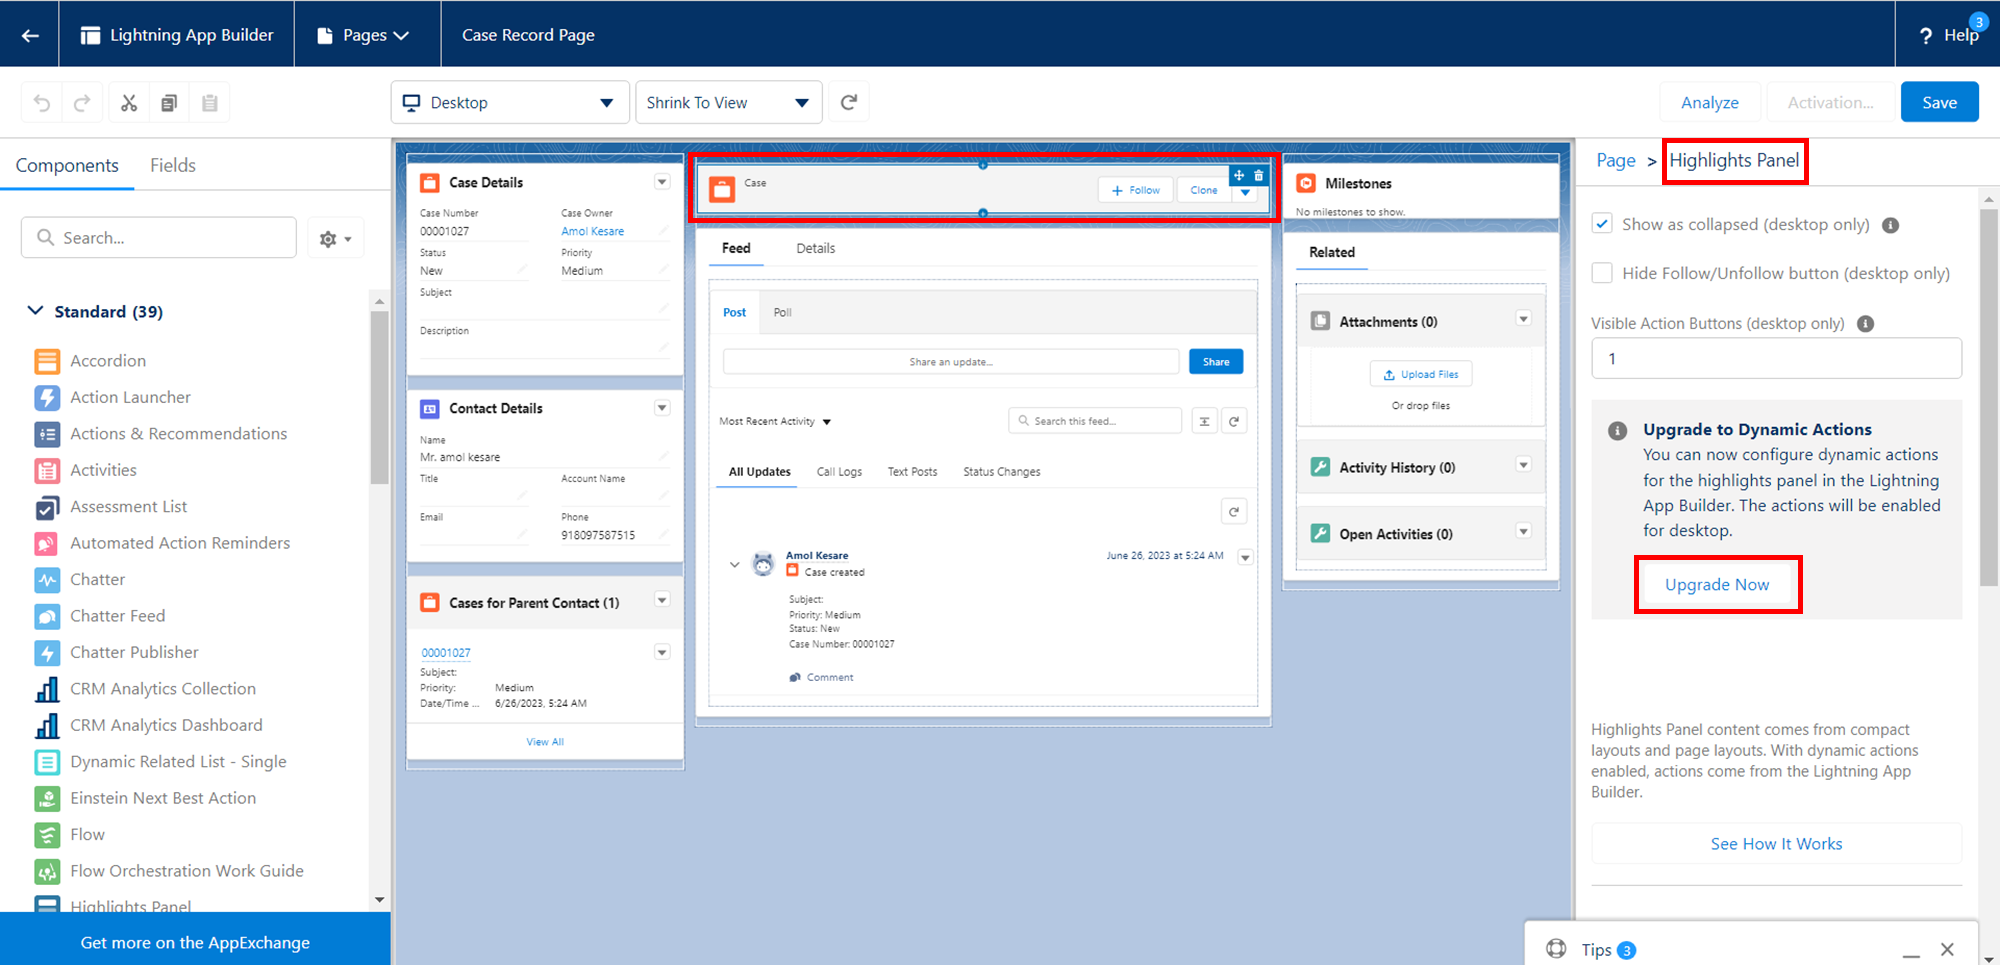This screenshot has height=965, width=2000.
Task: Open the Desktop form factor dropdown
Action: pyautogui.click(x=510, y=102)
